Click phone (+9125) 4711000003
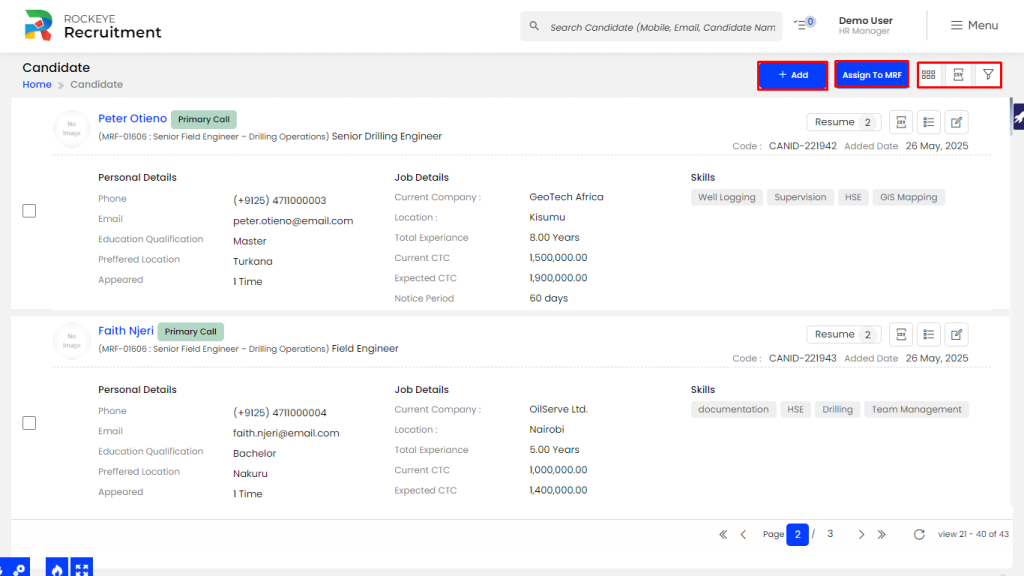 click(280, 200)
